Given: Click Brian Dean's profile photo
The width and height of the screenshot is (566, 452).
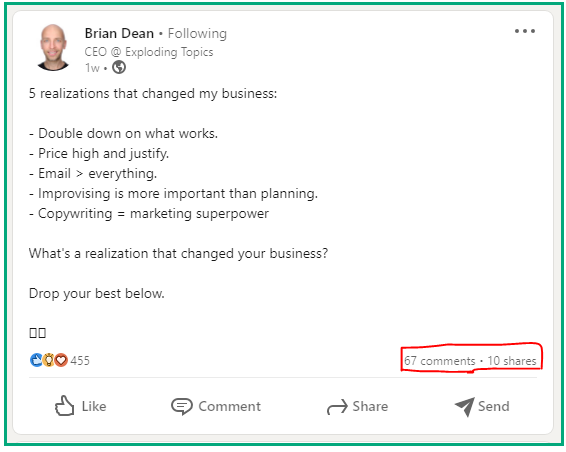Looking at the screenshot, I should (x=53, y=47).
